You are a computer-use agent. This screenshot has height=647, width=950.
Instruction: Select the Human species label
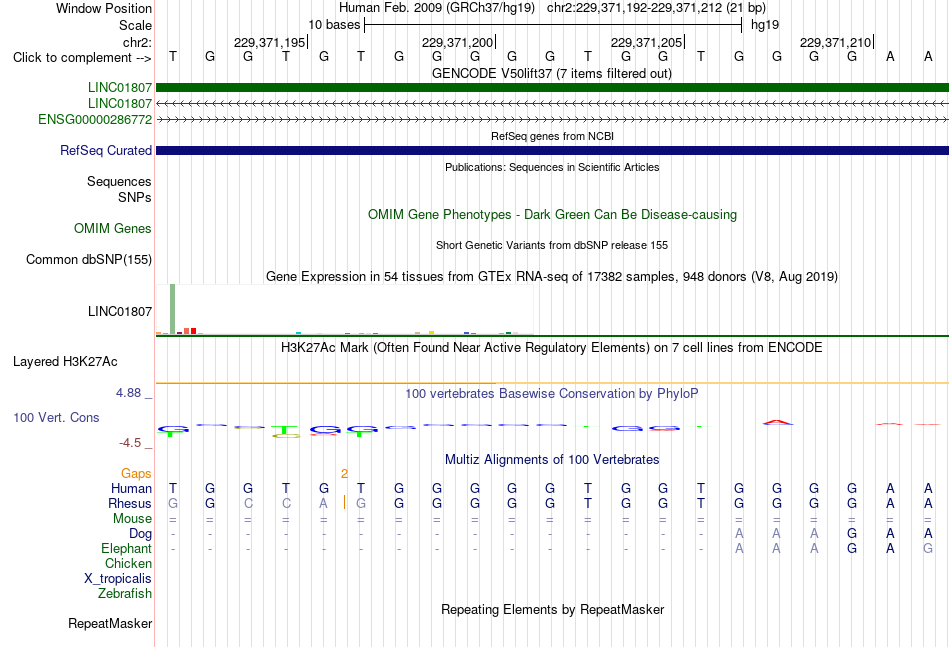tap(131, 488)
